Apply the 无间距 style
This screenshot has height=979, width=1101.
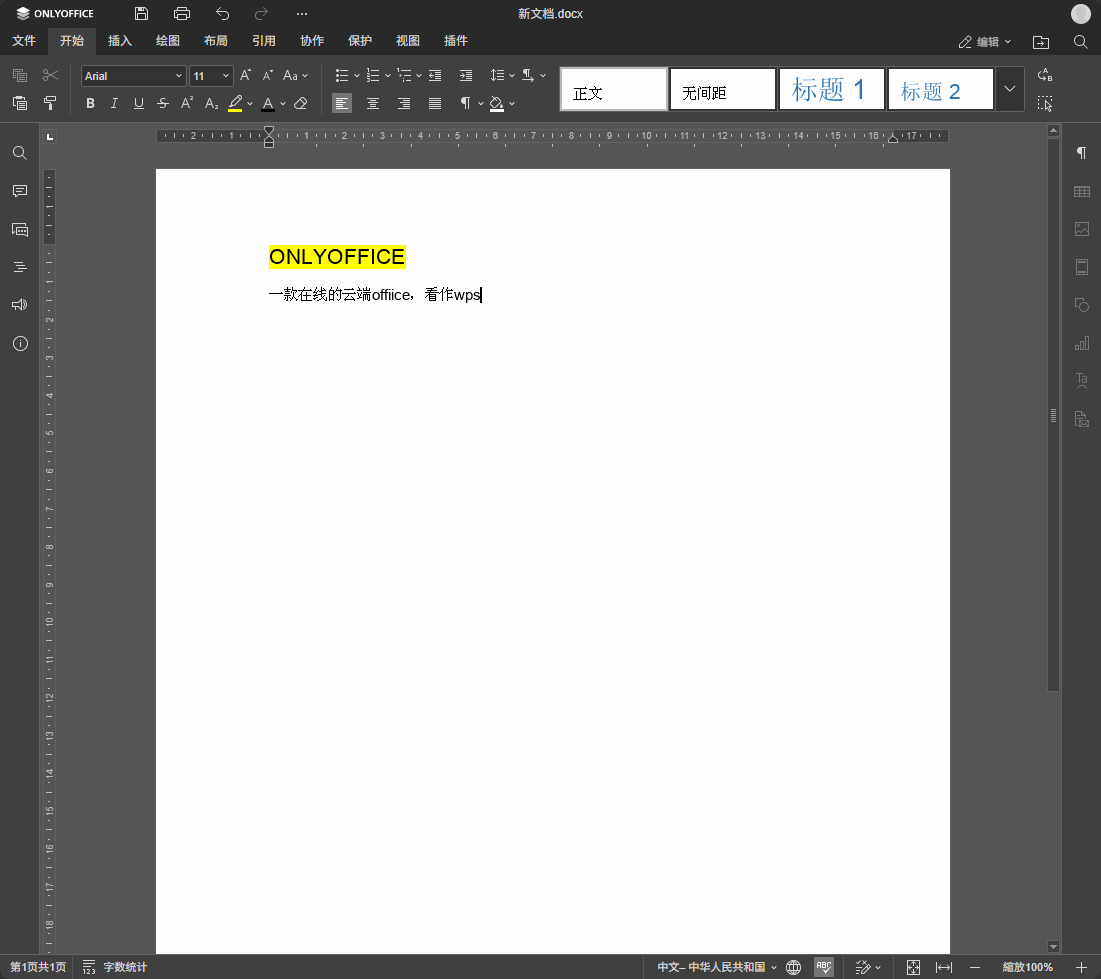723,89
